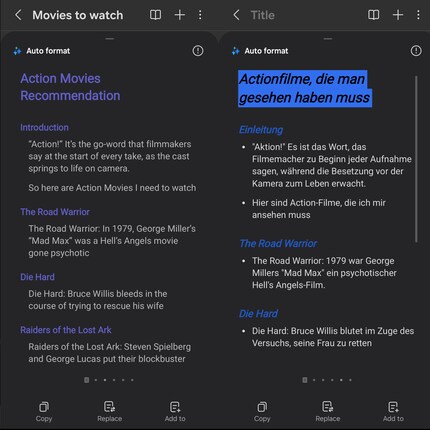Image resolution: width=430 pixels, height=430 pixels.
Task: Copy the German formatted text
Action: [262, 412]
